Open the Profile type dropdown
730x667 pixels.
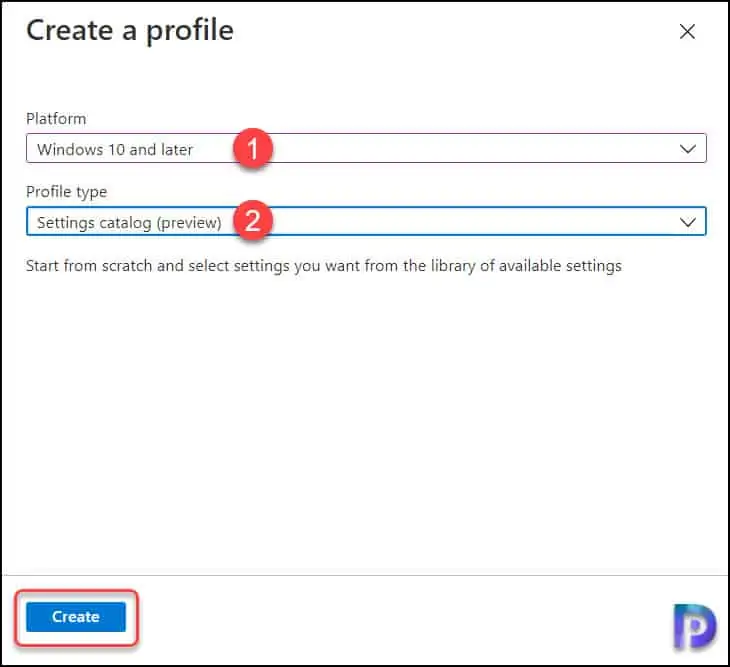[366, 222]
